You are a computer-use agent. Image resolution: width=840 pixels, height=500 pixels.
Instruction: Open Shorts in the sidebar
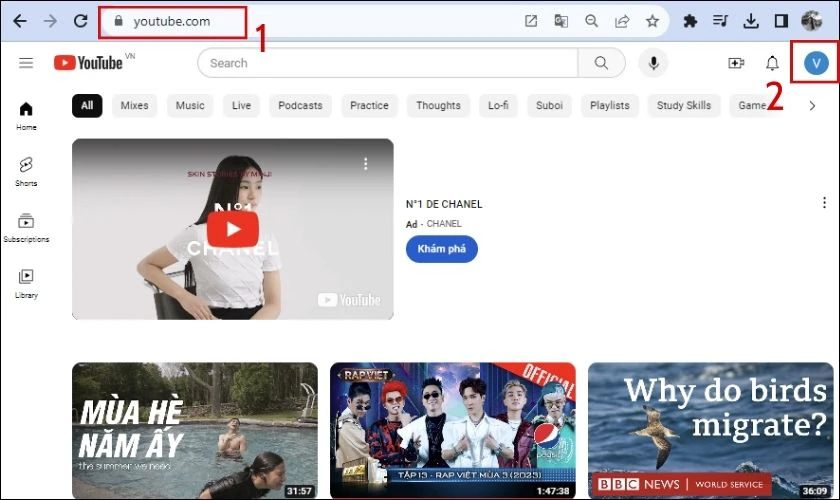[x=26, y=171]
